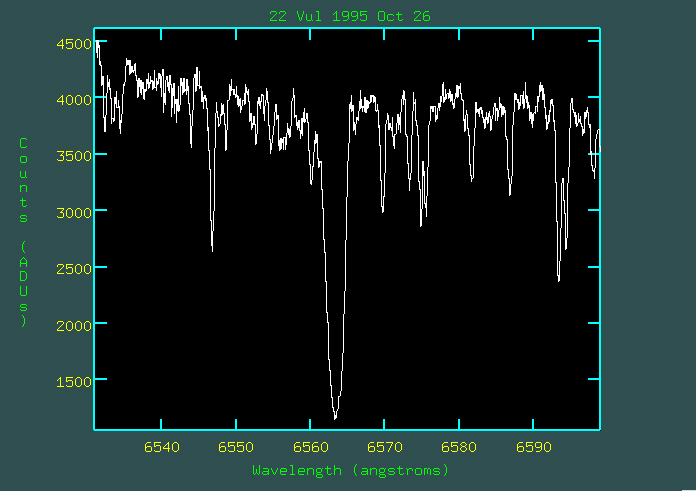This screenshot has width=696, height=491.
Task: Click the absorption dip minimum near 6547 angstroms
Action: click(212, 249)
